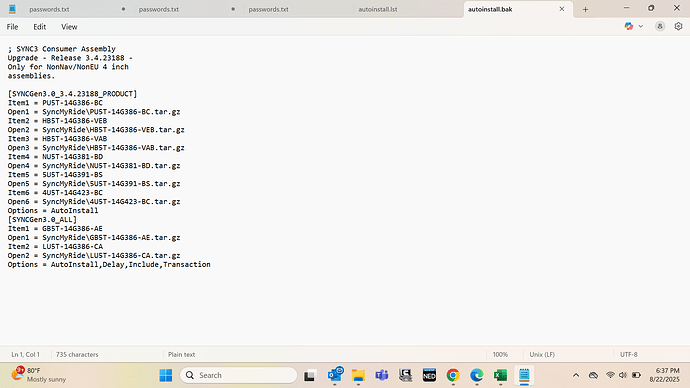Open Outlook from the taskbar
The image size is (690, 388).
click(335, 375)
